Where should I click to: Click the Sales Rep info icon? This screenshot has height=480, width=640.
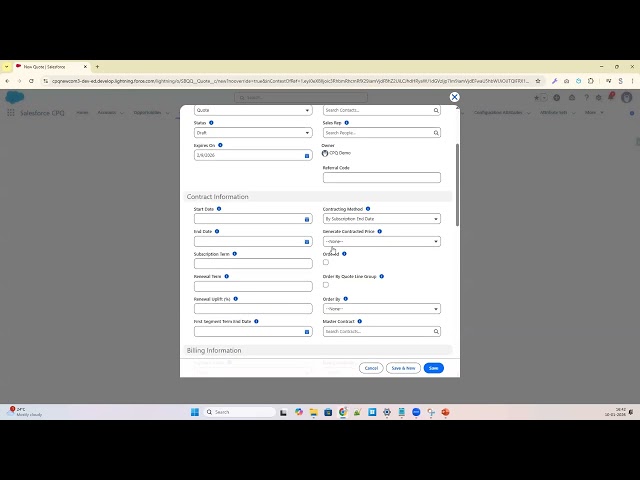[347, 122]
